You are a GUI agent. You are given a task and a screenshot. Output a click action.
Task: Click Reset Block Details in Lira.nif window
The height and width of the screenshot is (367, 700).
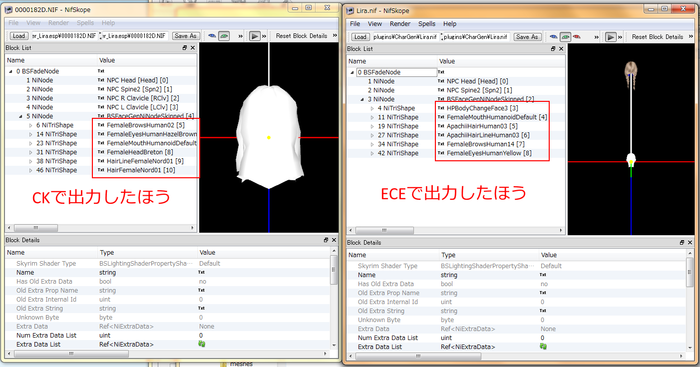pos(657,37)
